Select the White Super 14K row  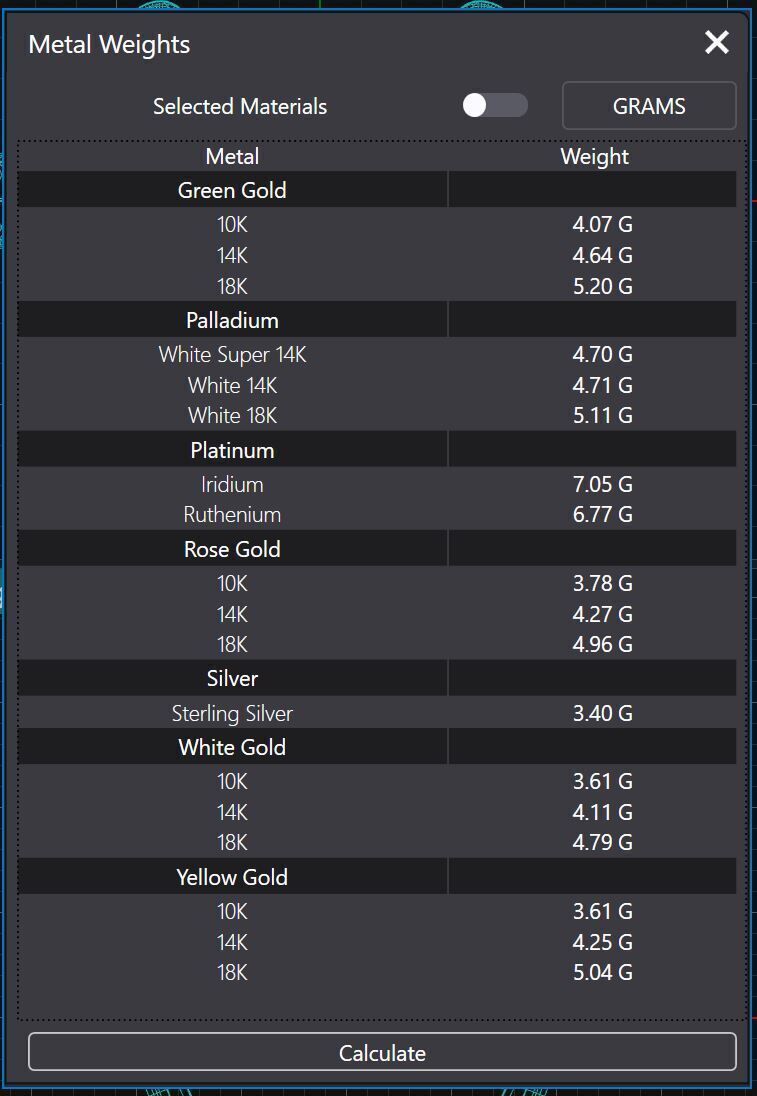[232, 355]
